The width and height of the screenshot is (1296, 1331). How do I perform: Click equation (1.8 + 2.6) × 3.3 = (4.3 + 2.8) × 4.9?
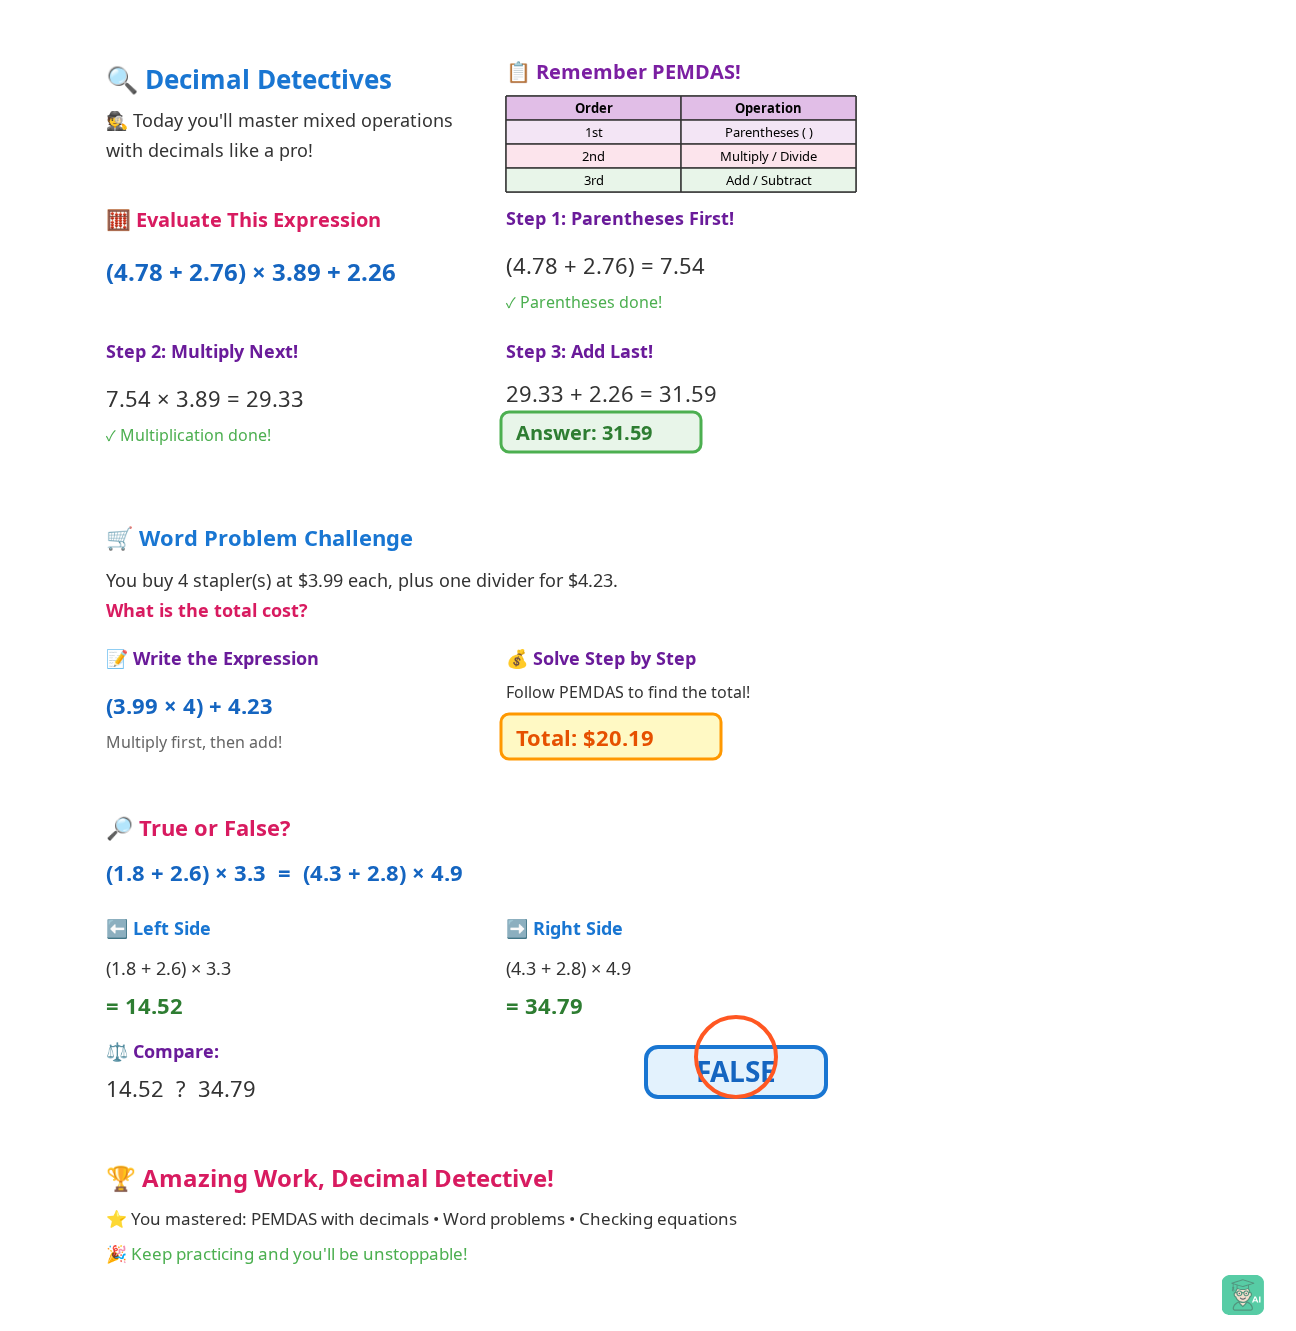tap(284, 874)
